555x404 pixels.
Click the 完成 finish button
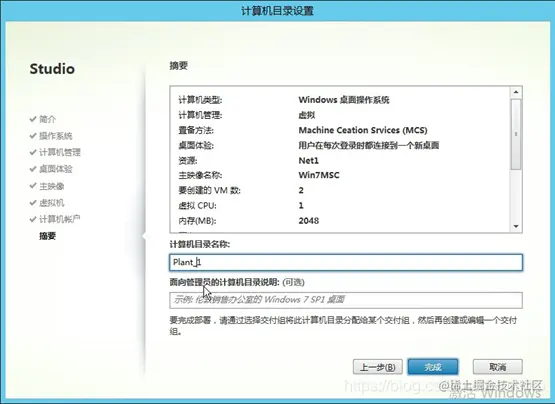point(433,367)
